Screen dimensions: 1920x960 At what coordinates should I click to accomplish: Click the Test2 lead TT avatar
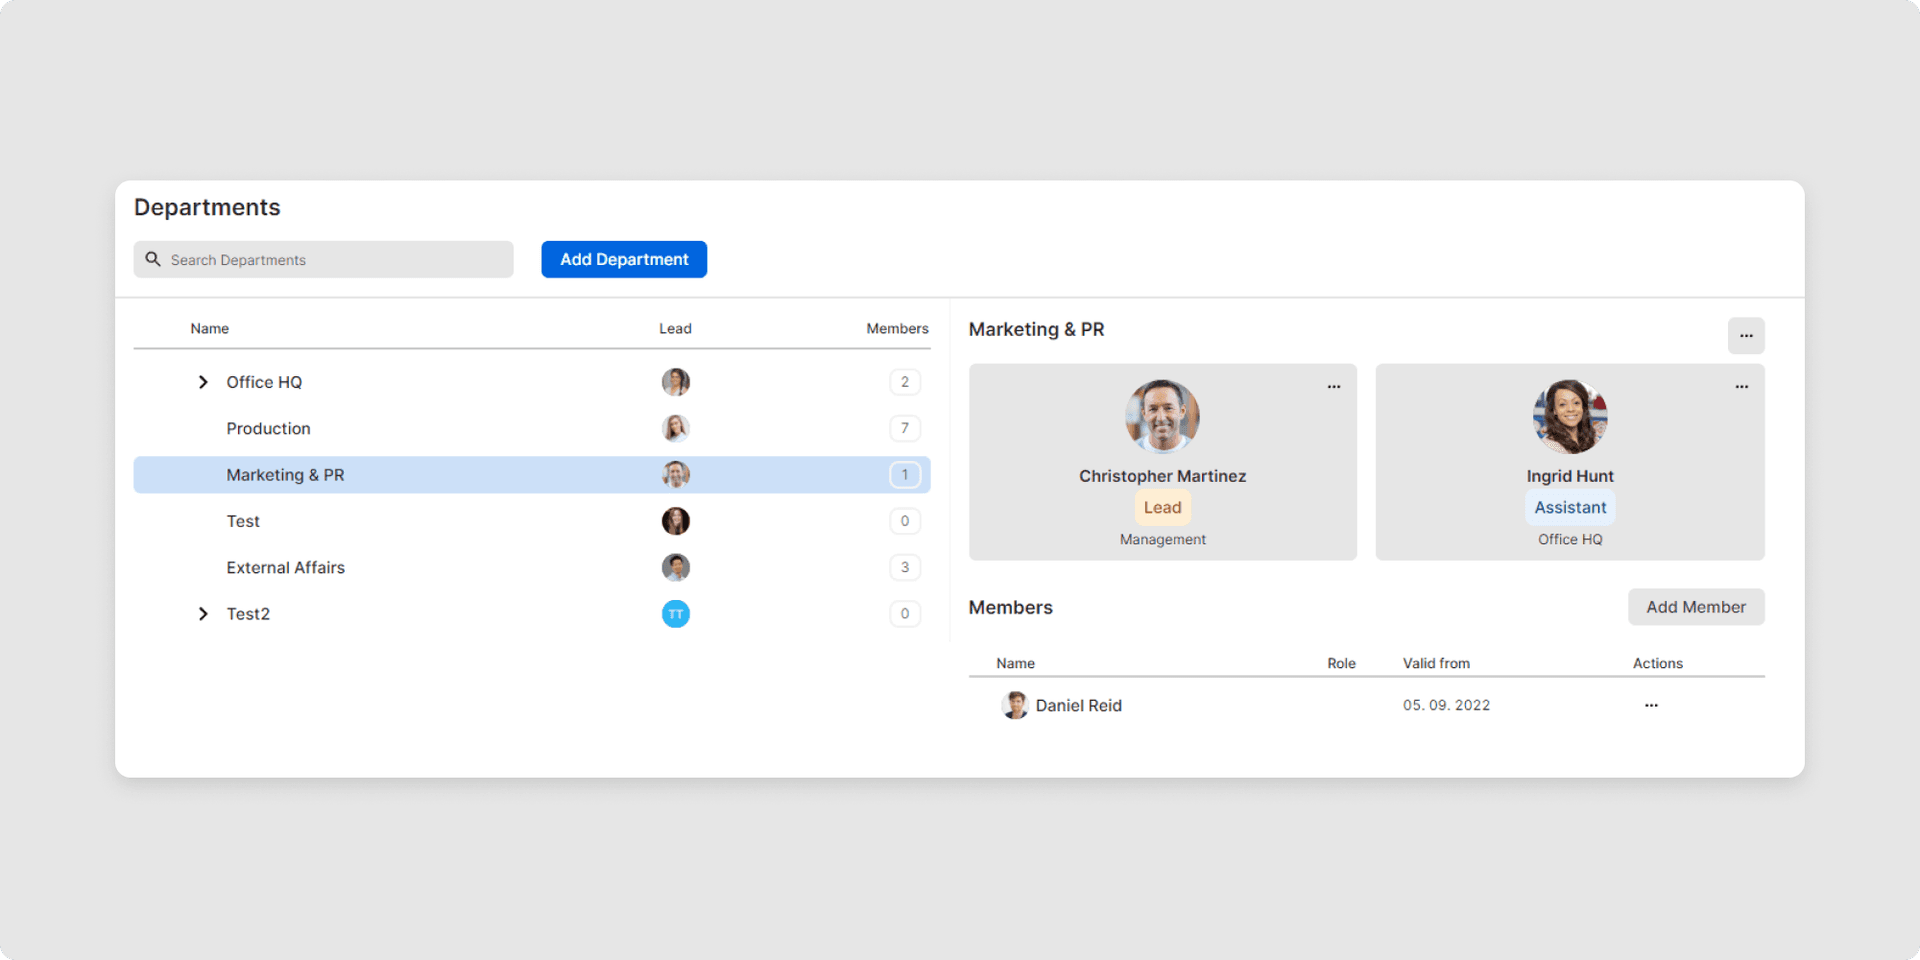[x=675, y=614]
